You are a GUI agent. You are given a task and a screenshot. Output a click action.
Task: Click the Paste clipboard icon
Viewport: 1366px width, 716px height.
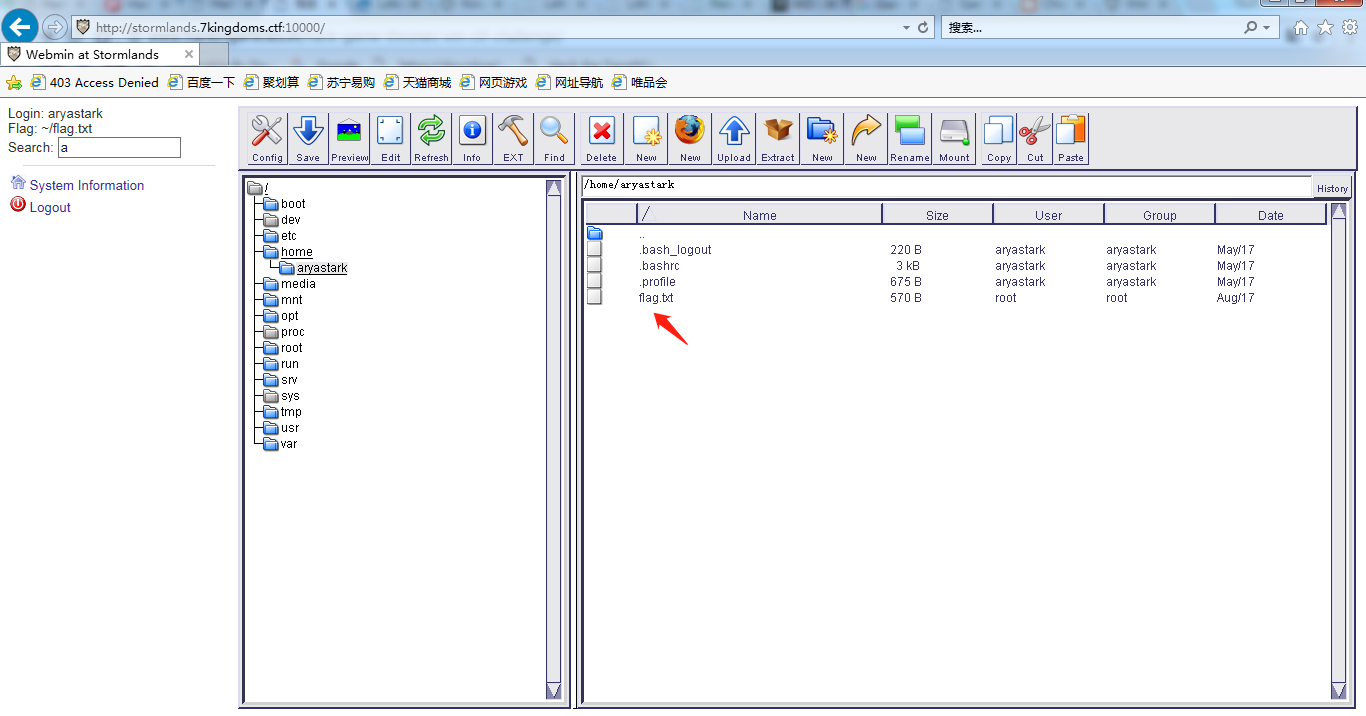click(x=1071, y=138)
